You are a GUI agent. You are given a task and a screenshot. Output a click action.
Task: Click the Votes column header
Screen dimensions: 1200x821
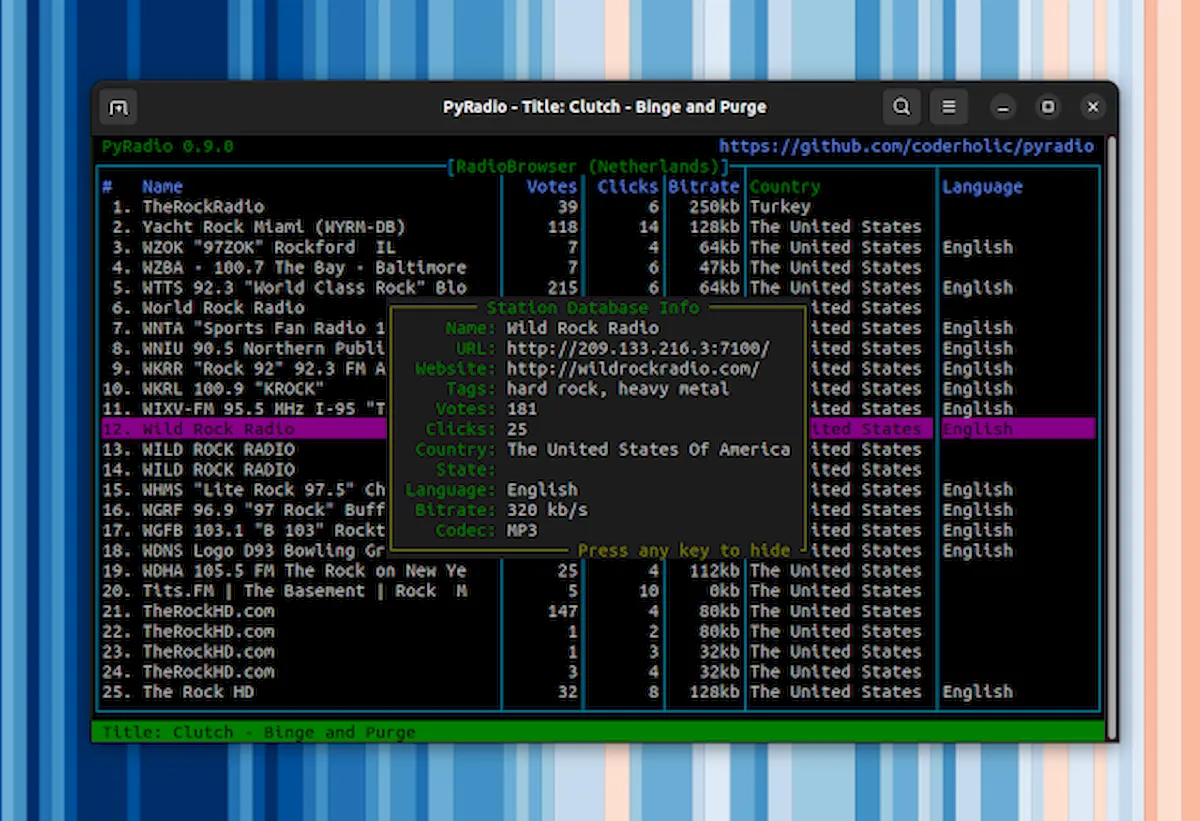pyautogui.click(x=553, y=187)
